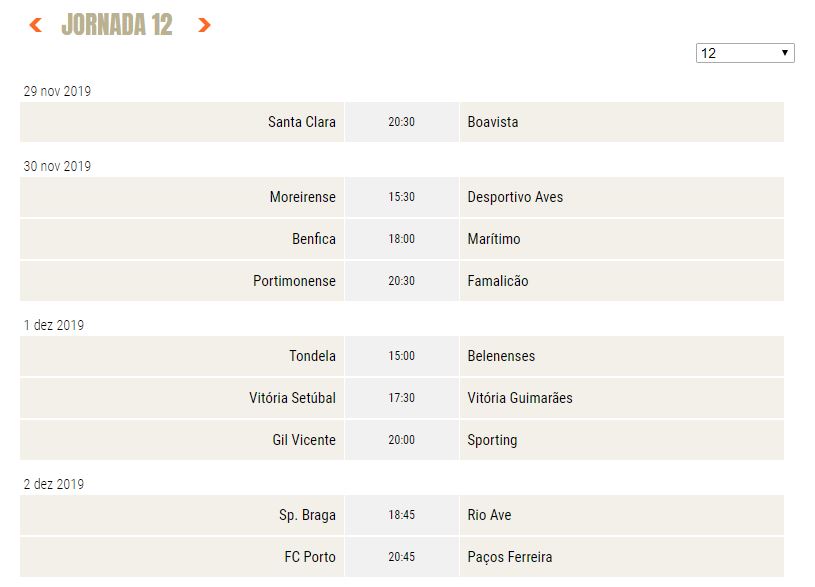Click the Gil Vicente team name
The height and width of the screenshot is (587, 815).
coord(304,440)
